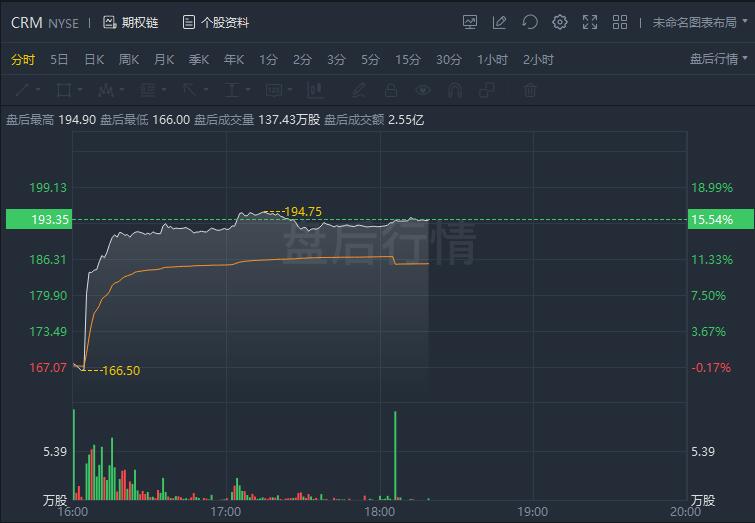Screen dimensions: 755x523
Task: Switch to the 日K daily candlestick tab
Action: (94, 60)
